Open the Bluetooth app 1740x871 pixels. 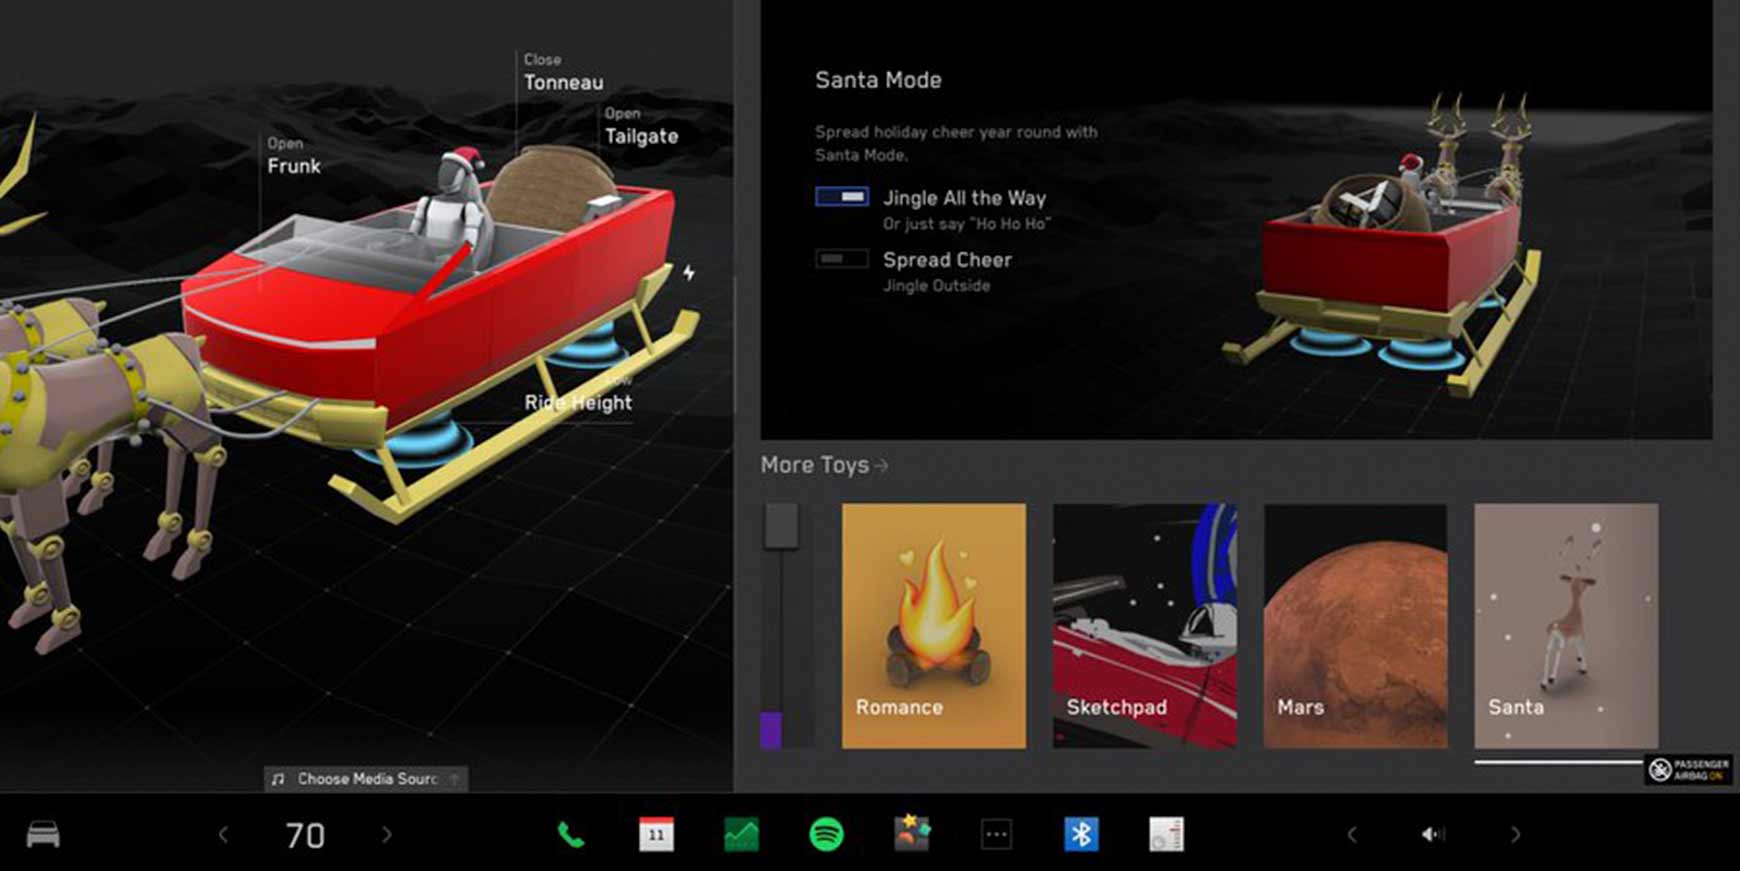(1081, 834)
